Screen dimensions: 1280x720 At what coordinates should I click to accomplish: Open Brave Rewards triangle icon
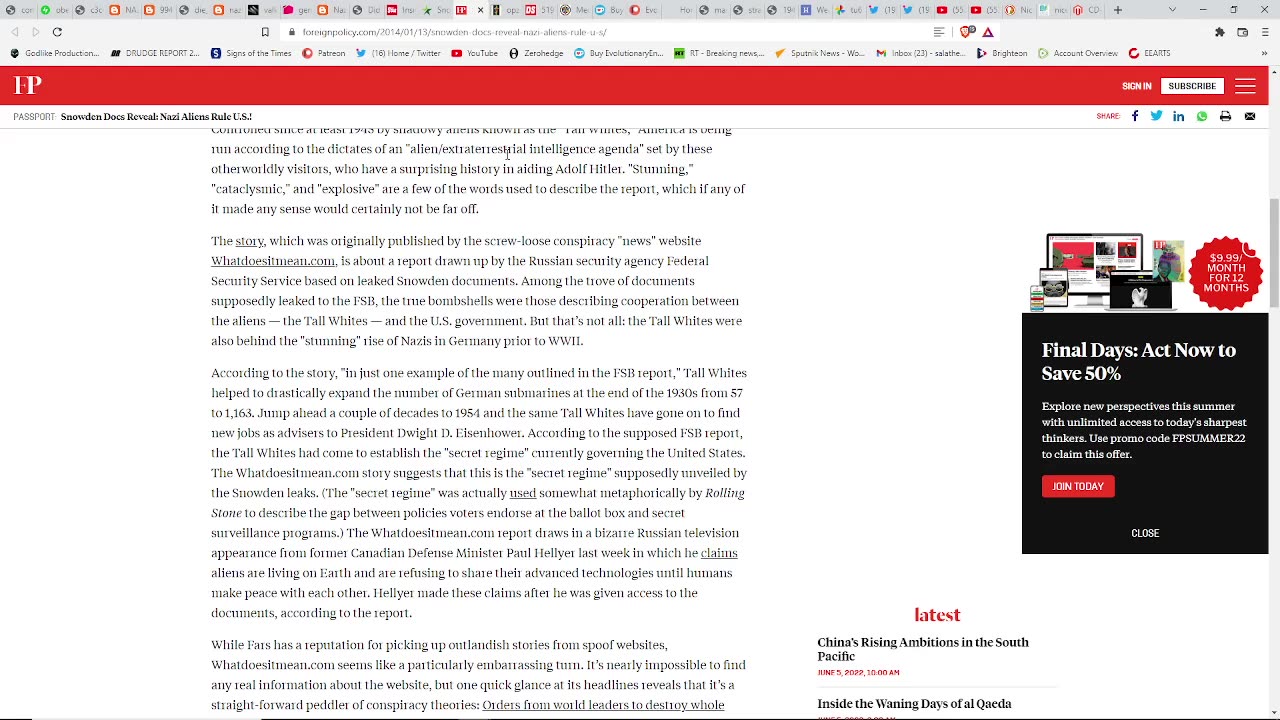point(988,32)
